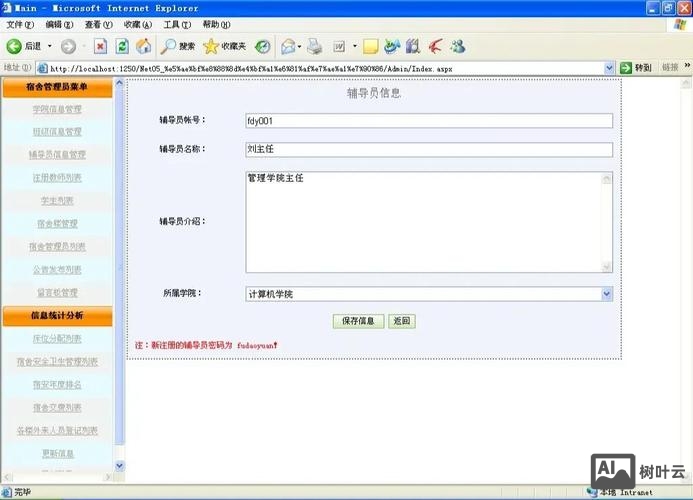
Task: Click the 信息统计分析 orange header
Action: [57, 316]
